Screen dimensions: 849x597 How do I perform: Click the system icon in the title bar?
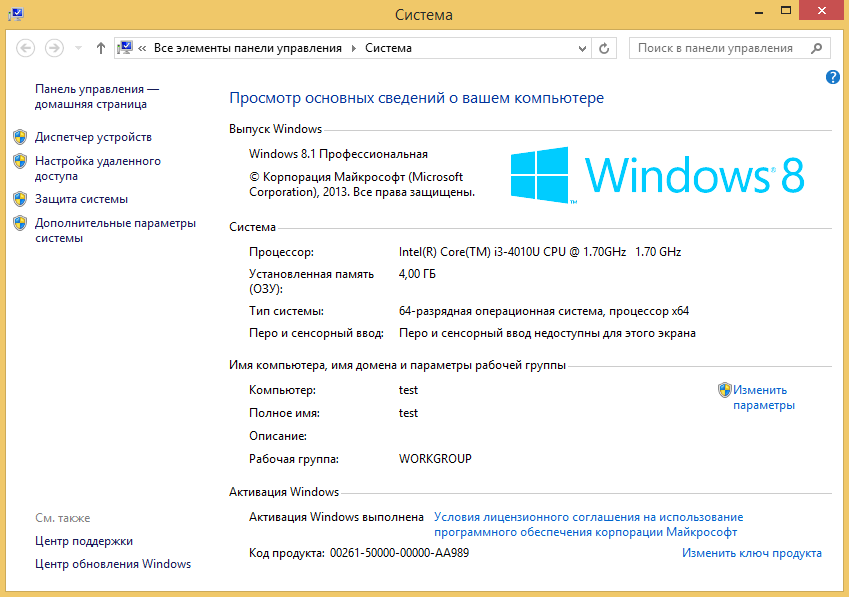(x=16, y=14)
